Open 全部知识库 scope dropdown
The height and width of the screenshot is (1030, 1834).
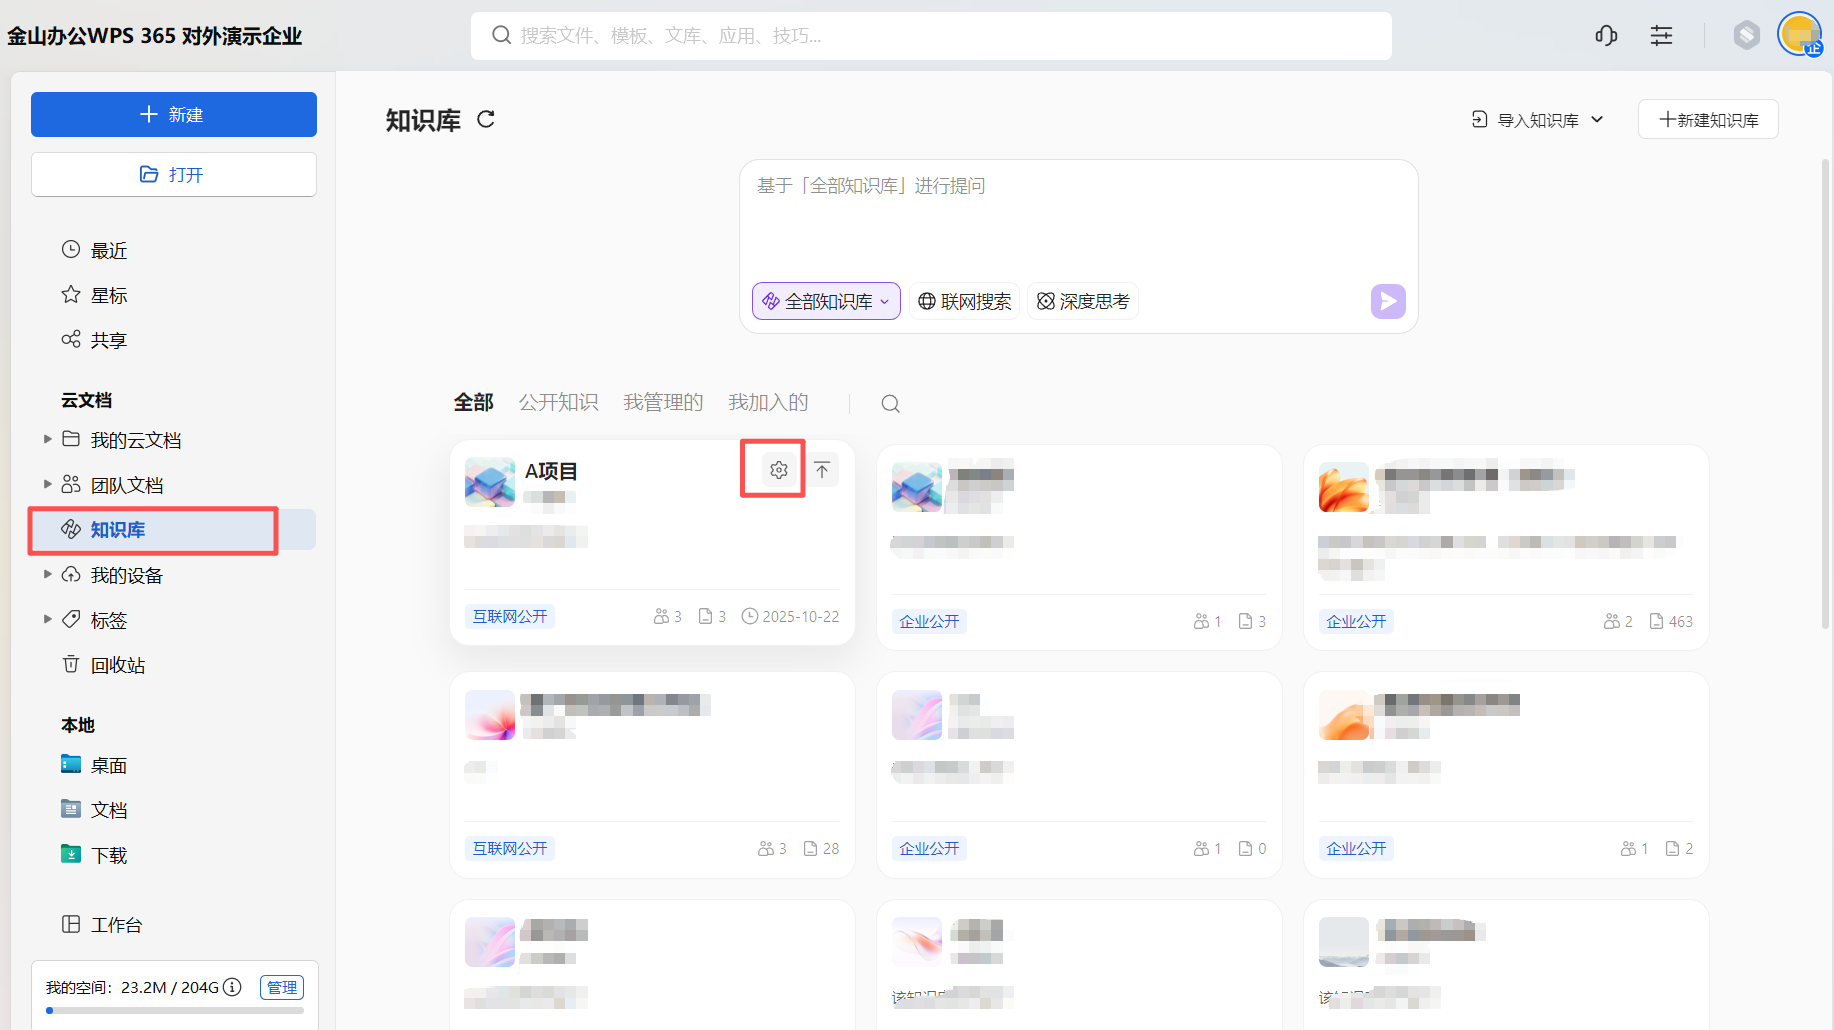pyautogui.click(x=826, y=301)
